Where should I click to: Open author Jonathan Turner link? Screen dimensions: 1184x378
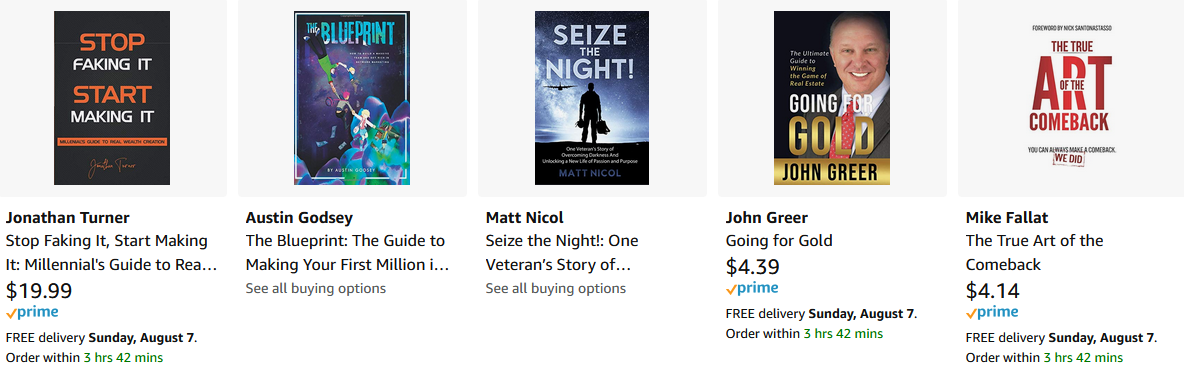[67, 218]
